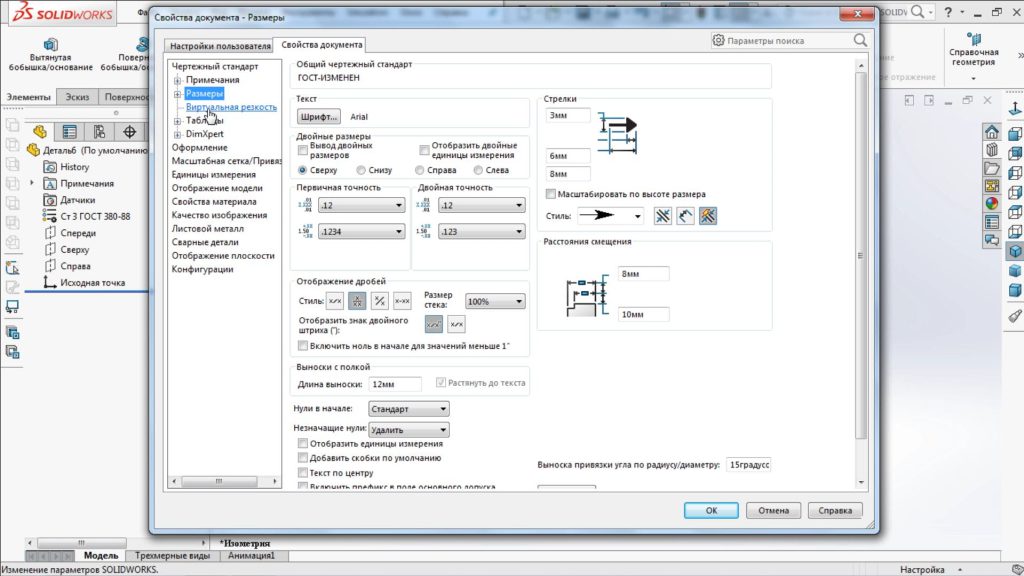1024x576 pixels.
Task: Click the home icon in task pane
Action: [x=991, y=132]
